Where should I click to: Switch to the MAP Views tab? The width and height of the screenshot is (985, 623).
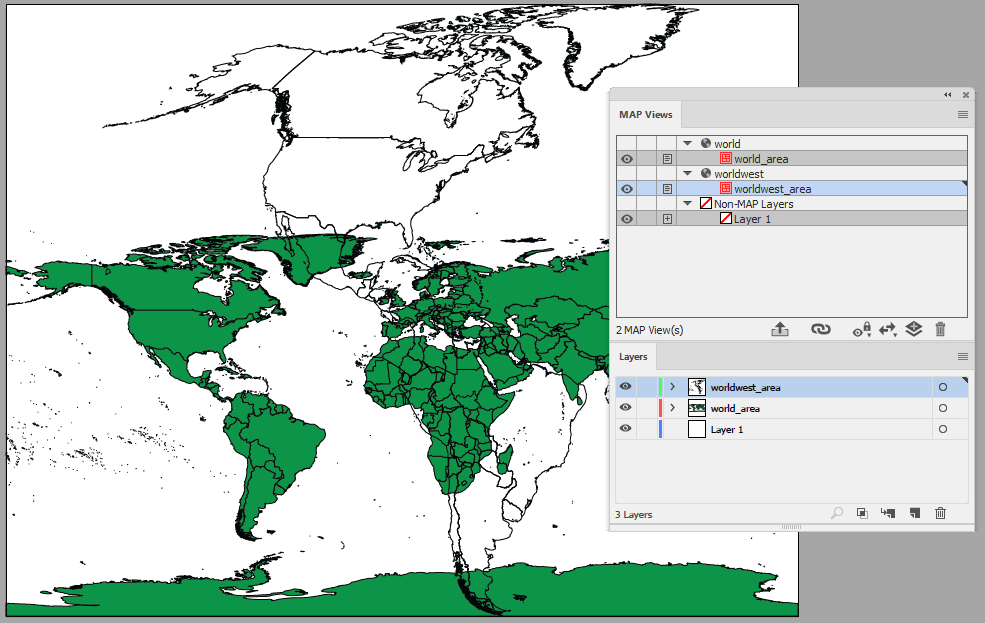click(645, 114)
